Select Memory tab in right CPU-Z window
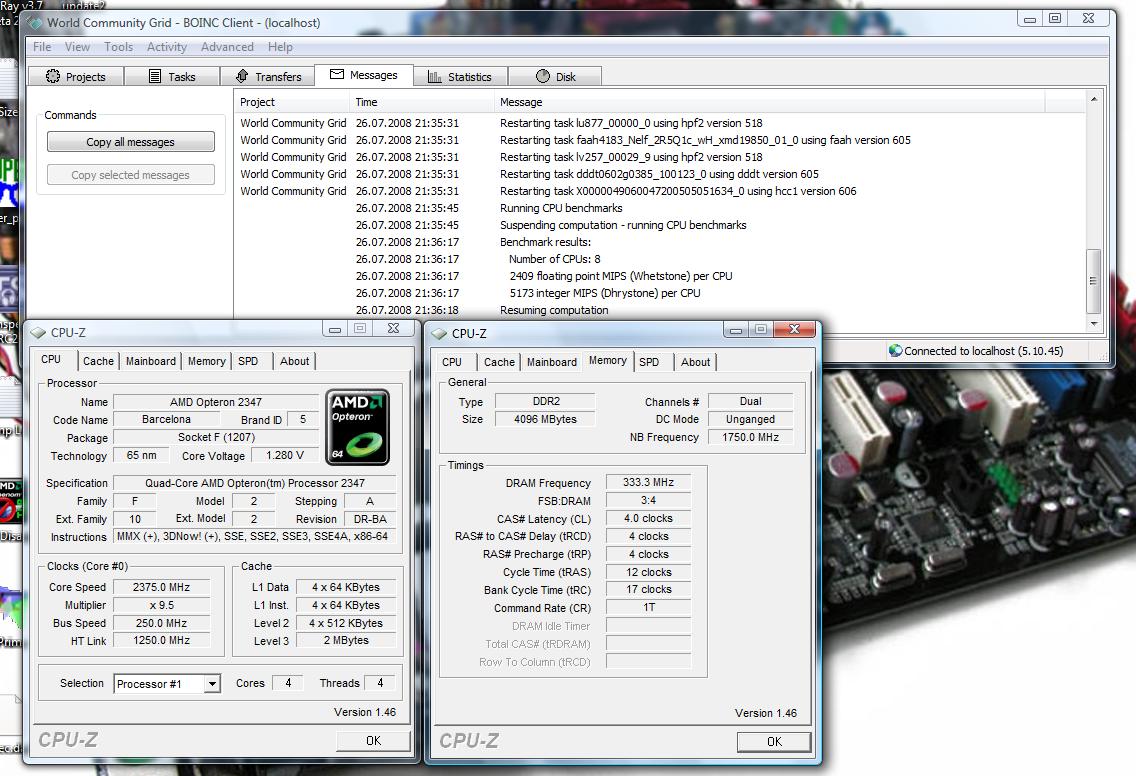 (x=607, y=360)
